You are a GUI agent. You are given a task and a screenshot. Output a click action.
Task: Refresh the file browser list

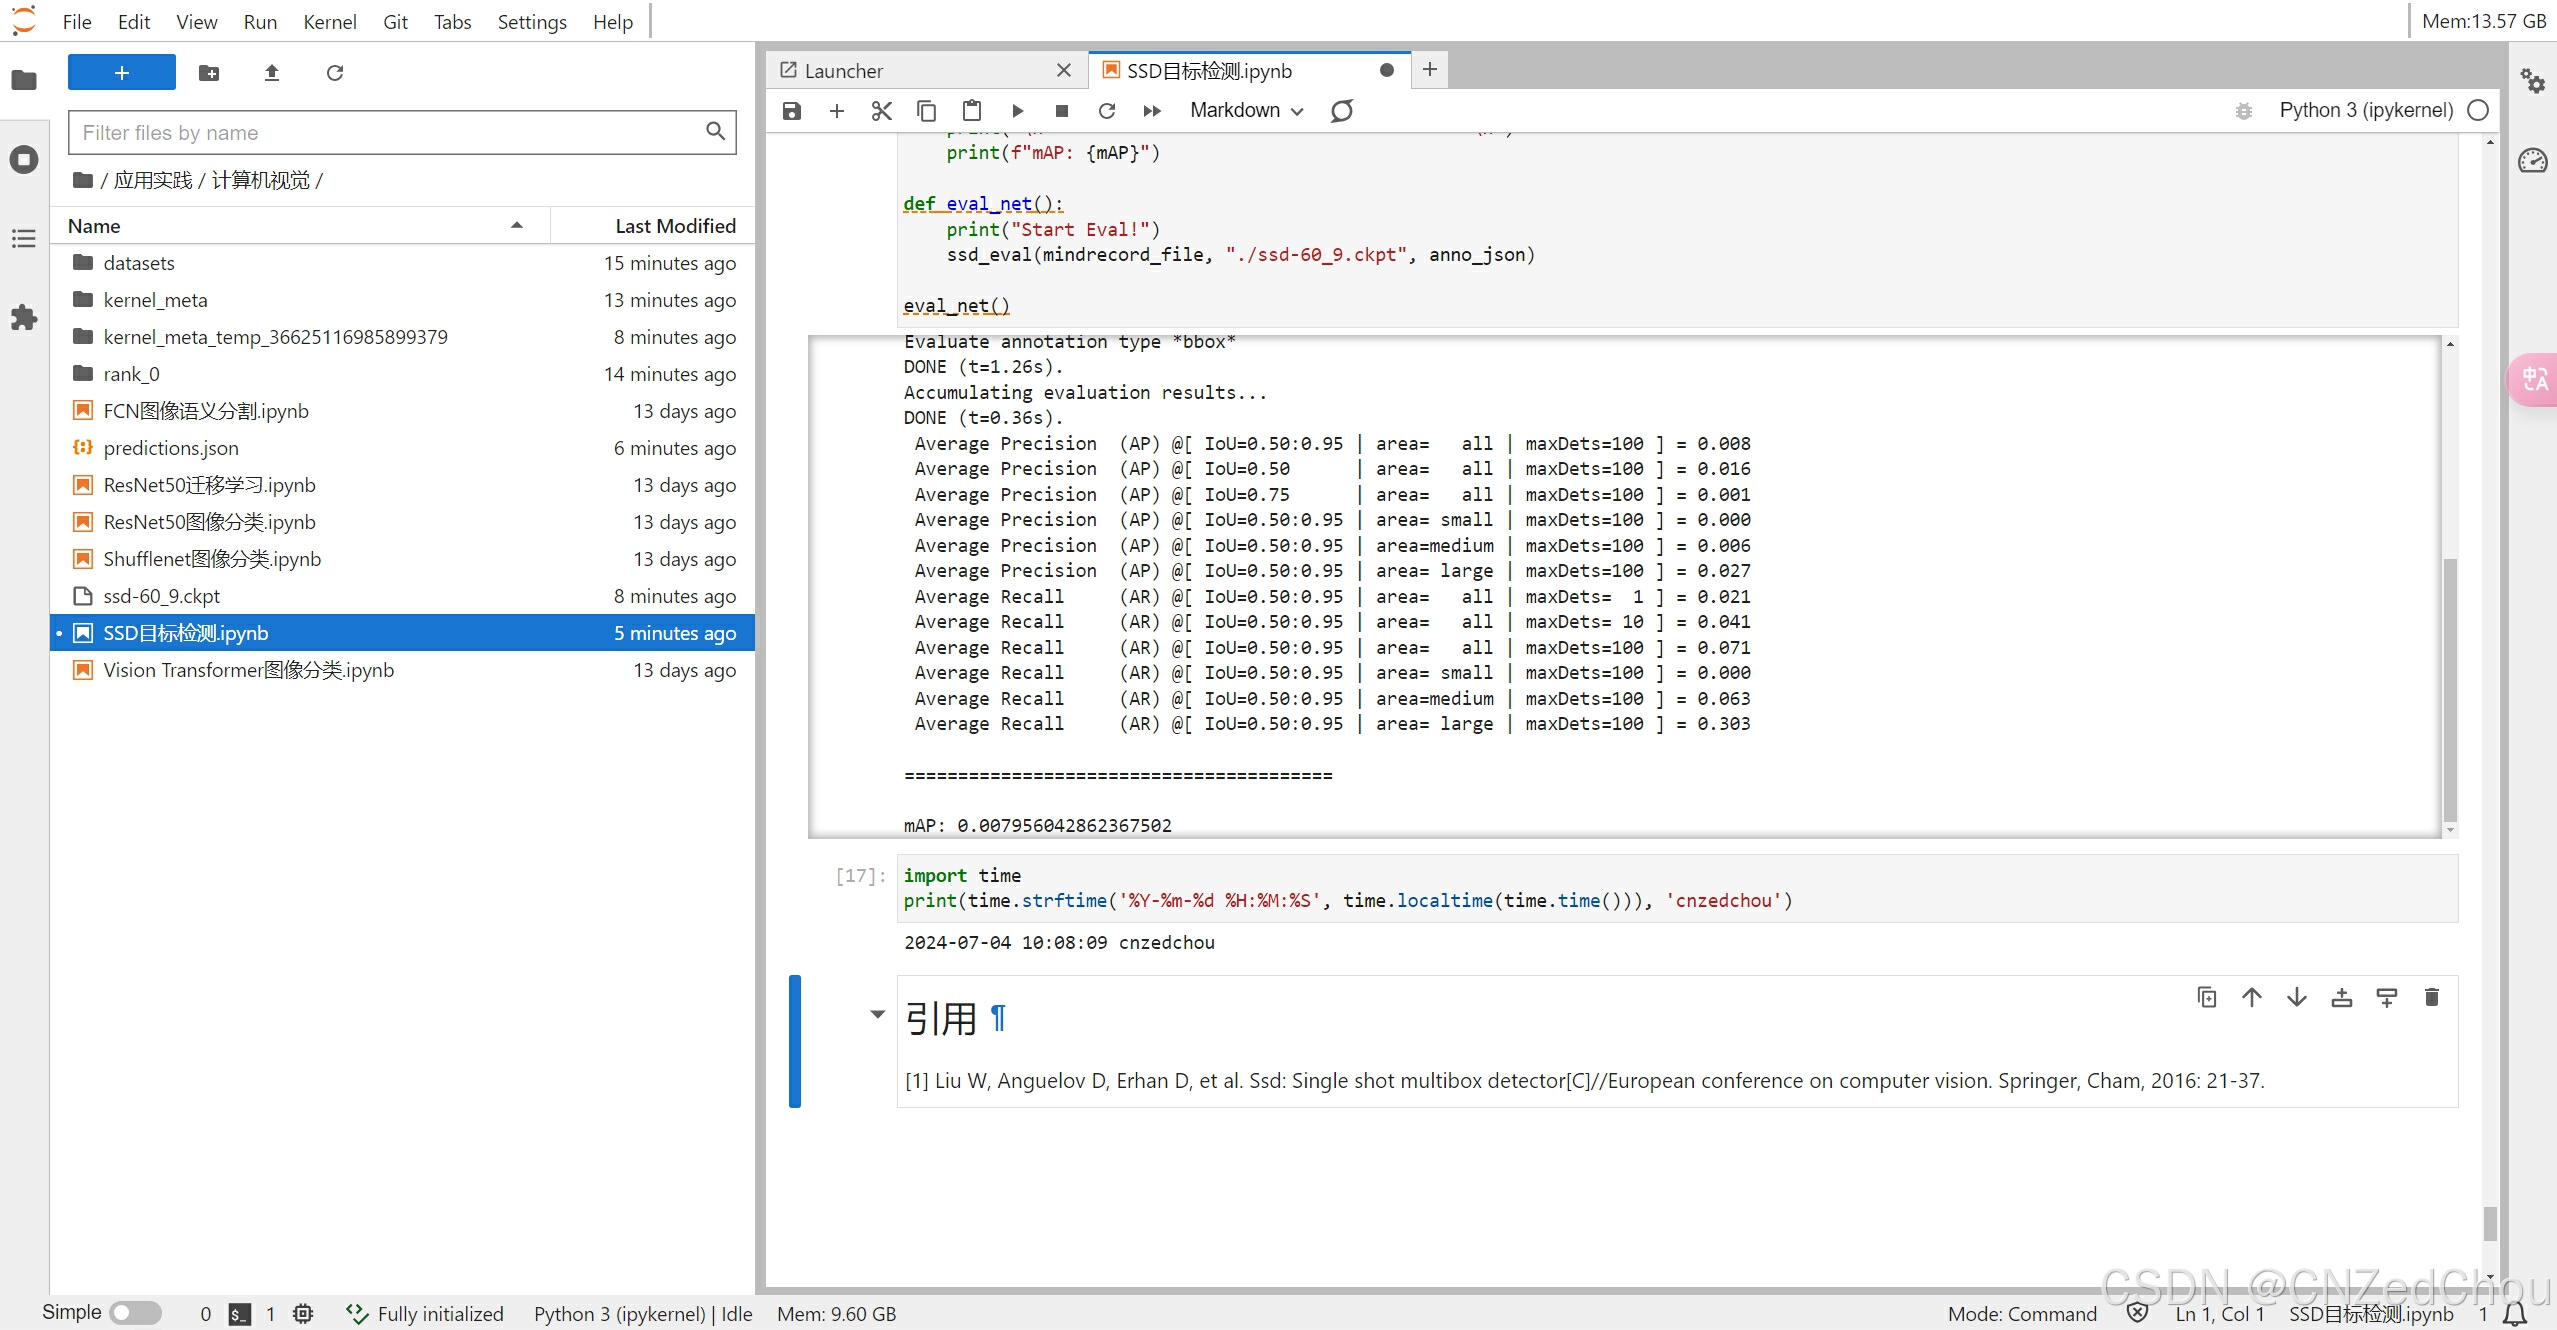pyautogui.click(x=335, y=73)
